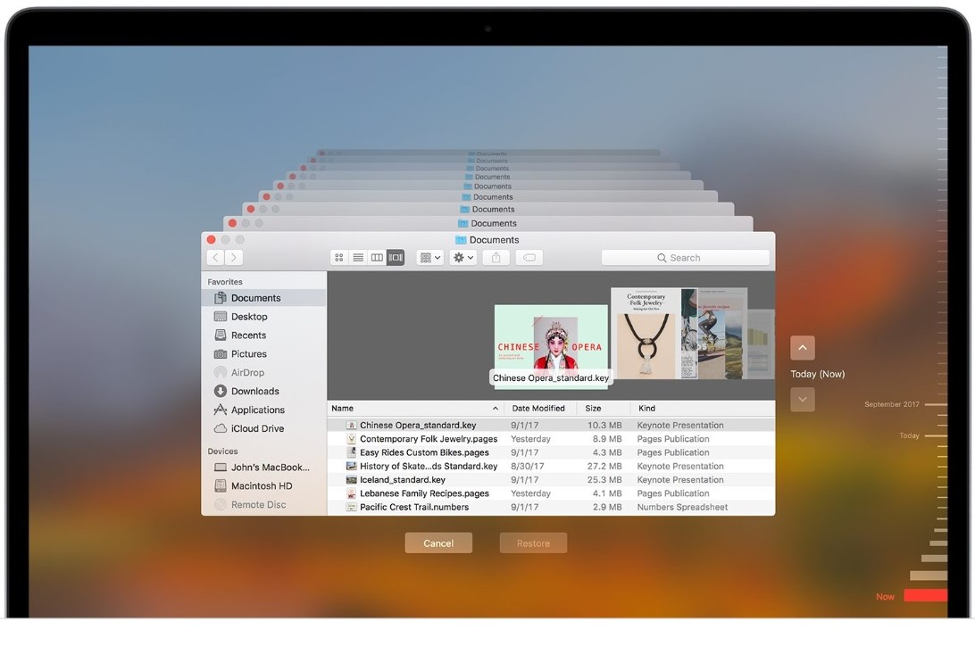Select AirDrop in the Favorites sidebar

[246, 372]
